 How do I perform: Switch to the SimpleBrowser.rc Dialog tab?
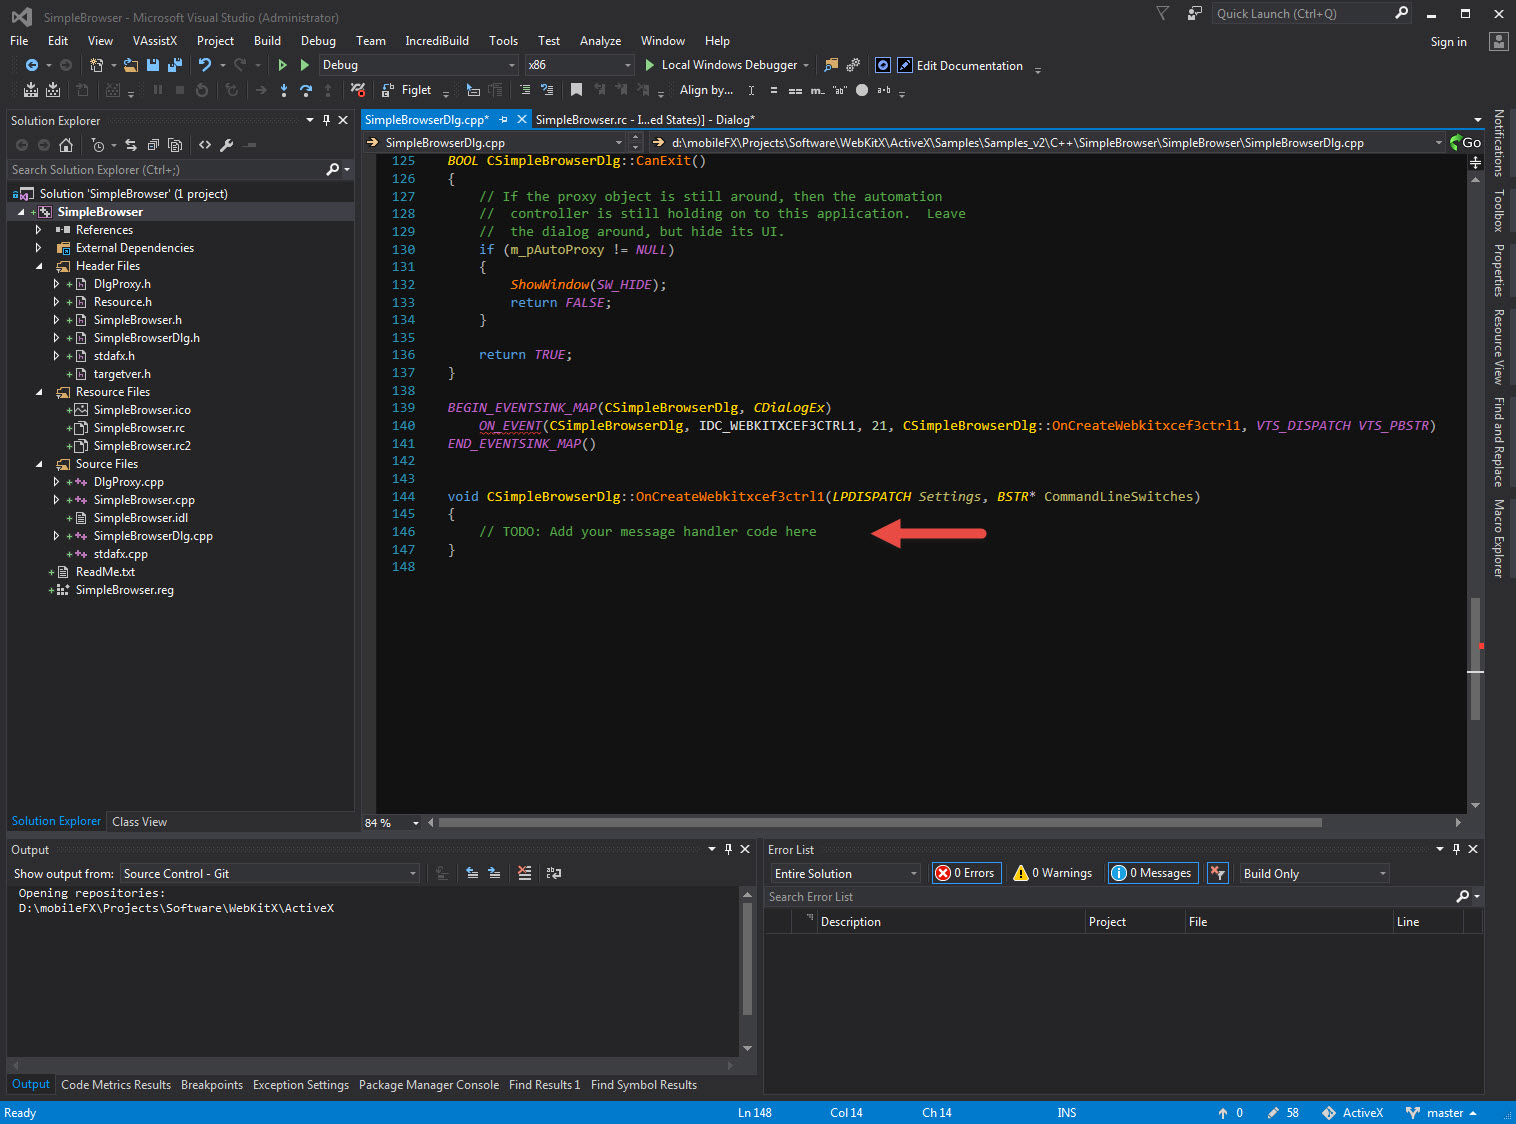tap(645, 120)
